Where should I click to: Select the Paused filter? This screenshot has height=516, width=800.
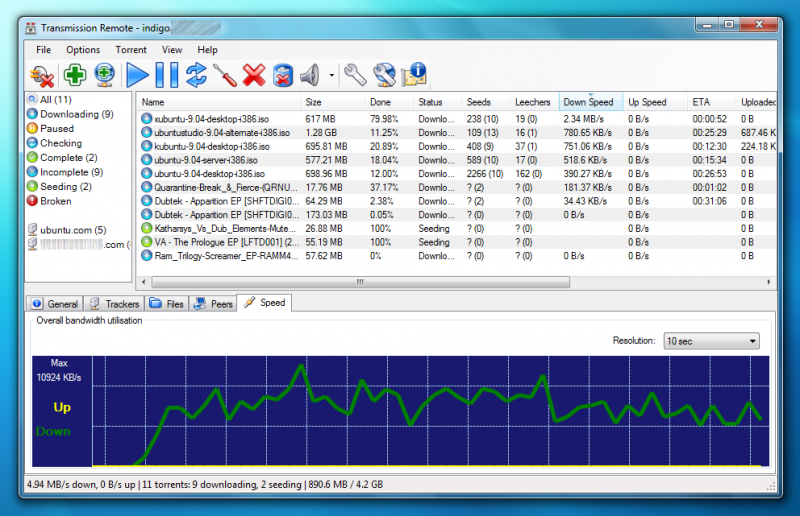point(51,129)
